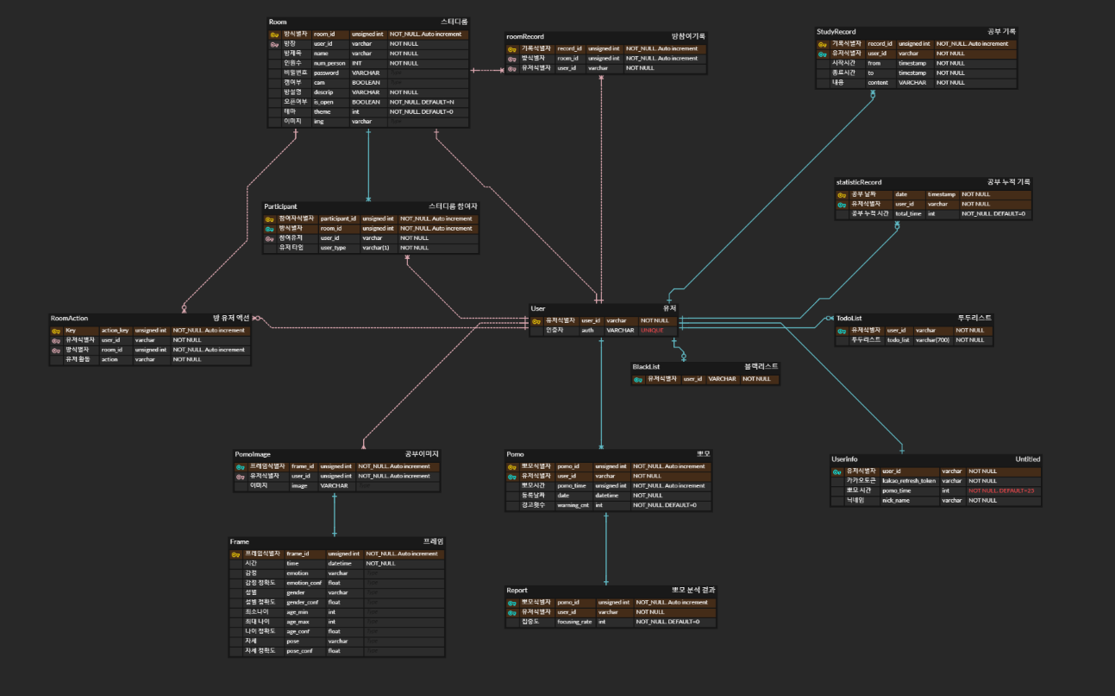This screenshot has width=1115, height=696.
Task: Select the roomRecord table title
Action: tap(525, 36)
